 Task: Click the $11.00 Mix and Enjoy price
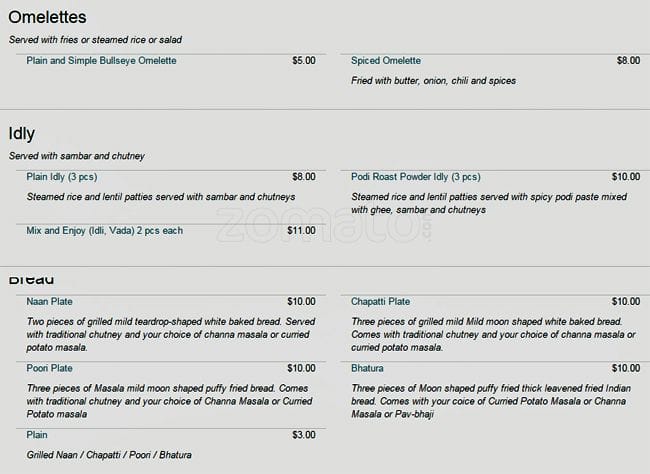tap(301, 230)
